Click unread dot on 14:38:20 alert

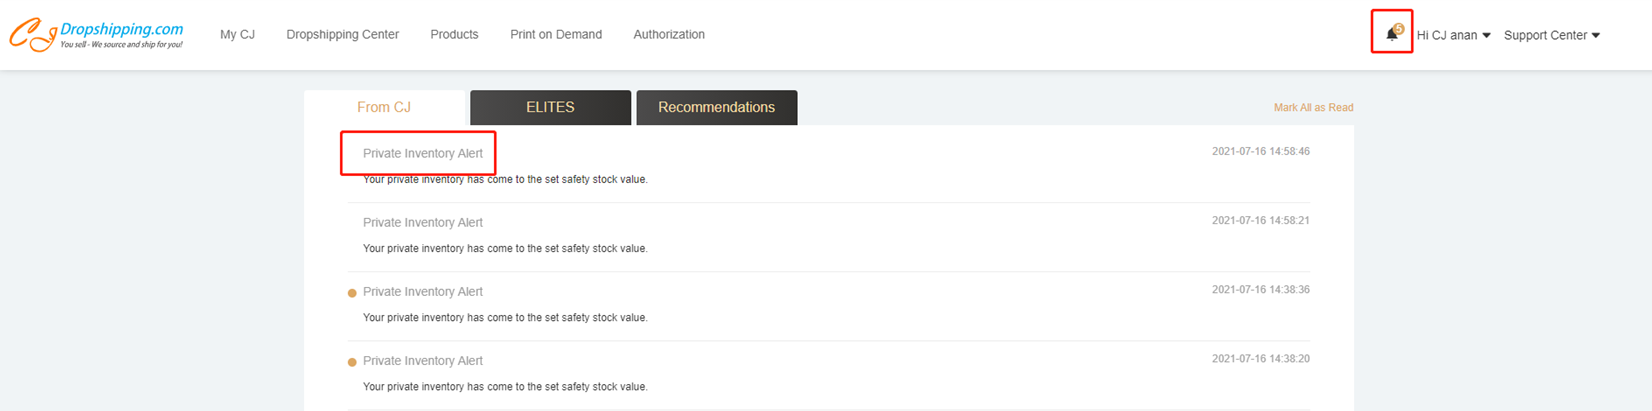352,362
